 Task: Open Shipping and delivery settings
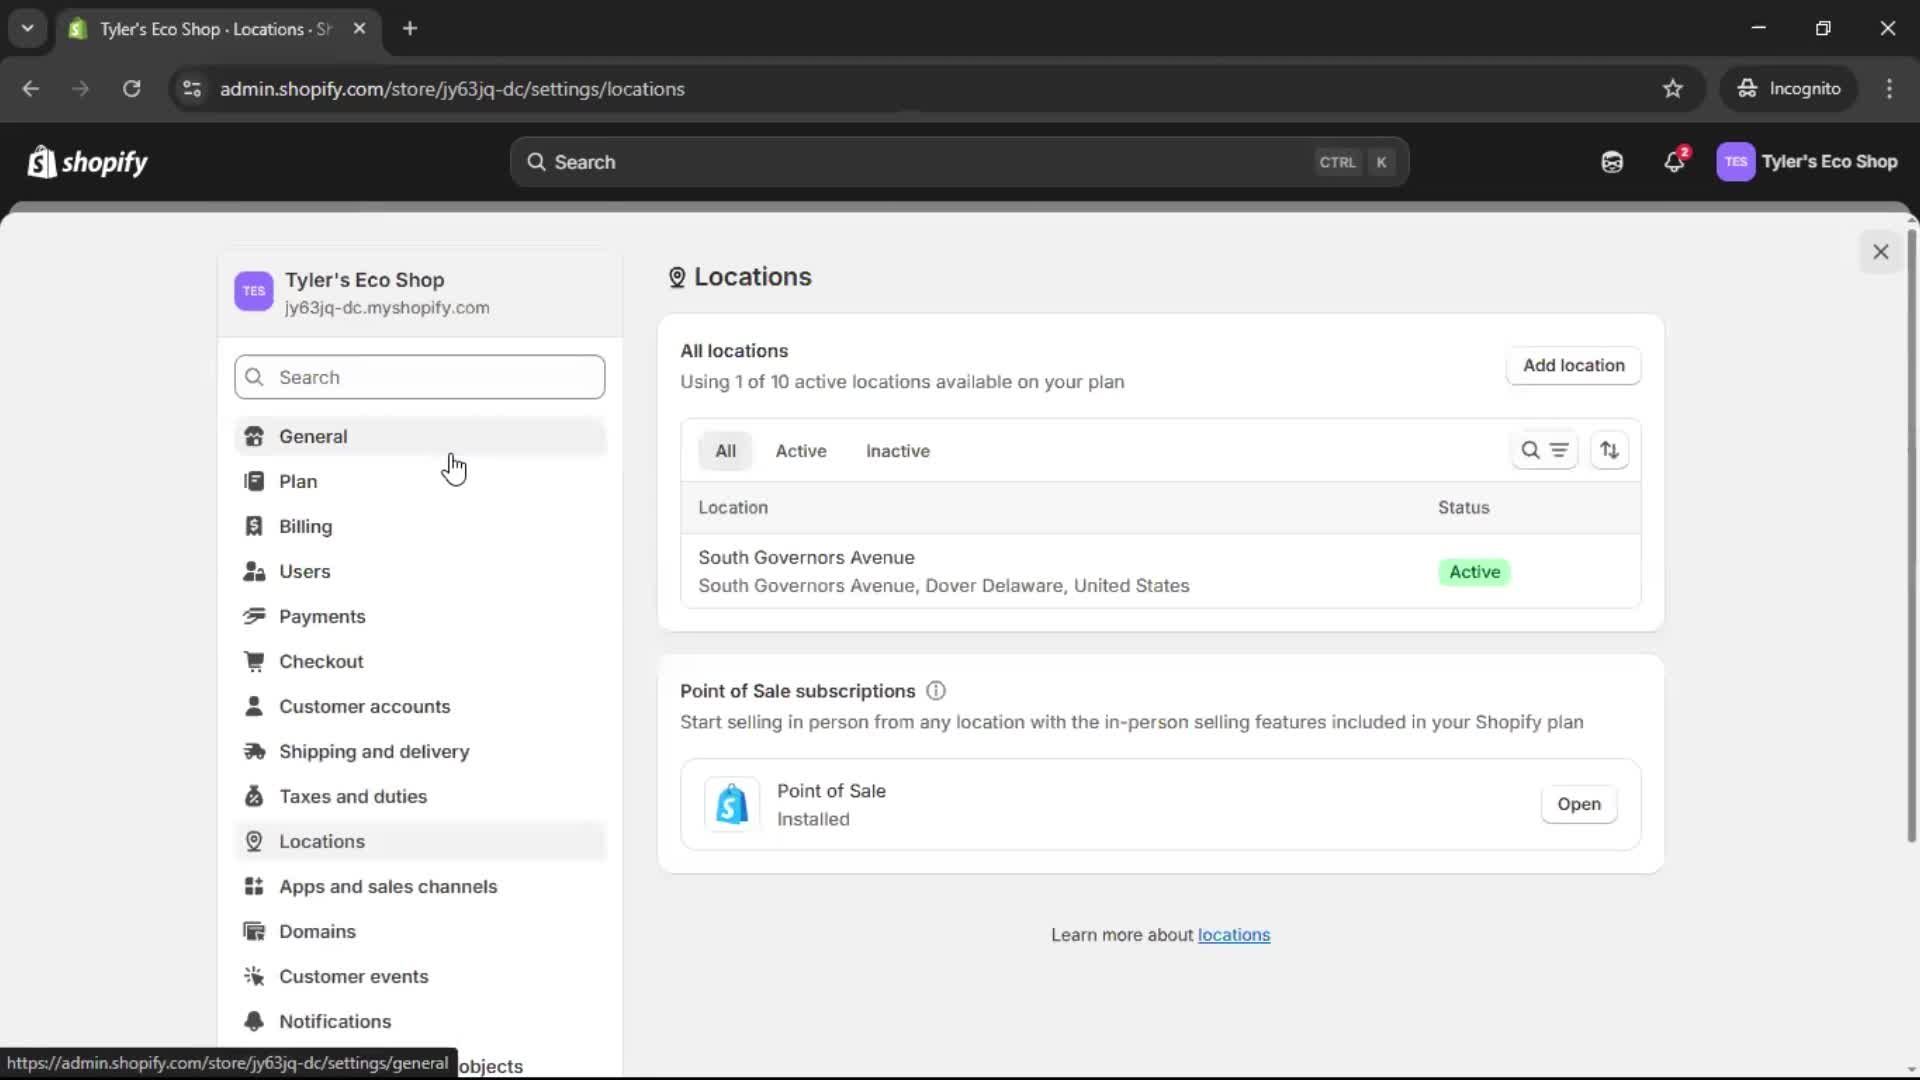pos(374,751)
